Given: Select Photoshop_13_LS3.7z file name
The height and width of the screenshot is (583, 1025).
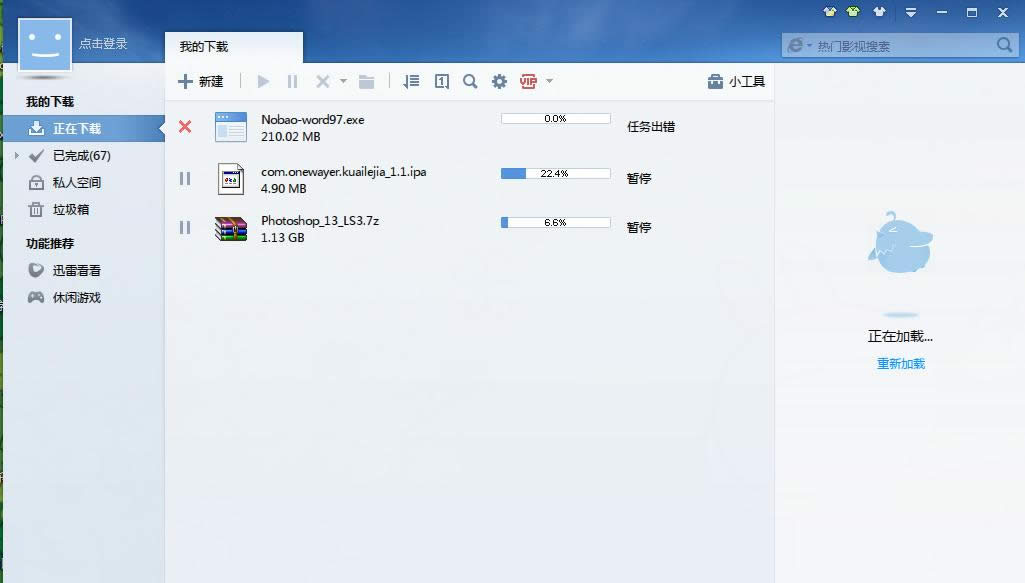Looking at the screenshot, I should [x=320, y=221].
